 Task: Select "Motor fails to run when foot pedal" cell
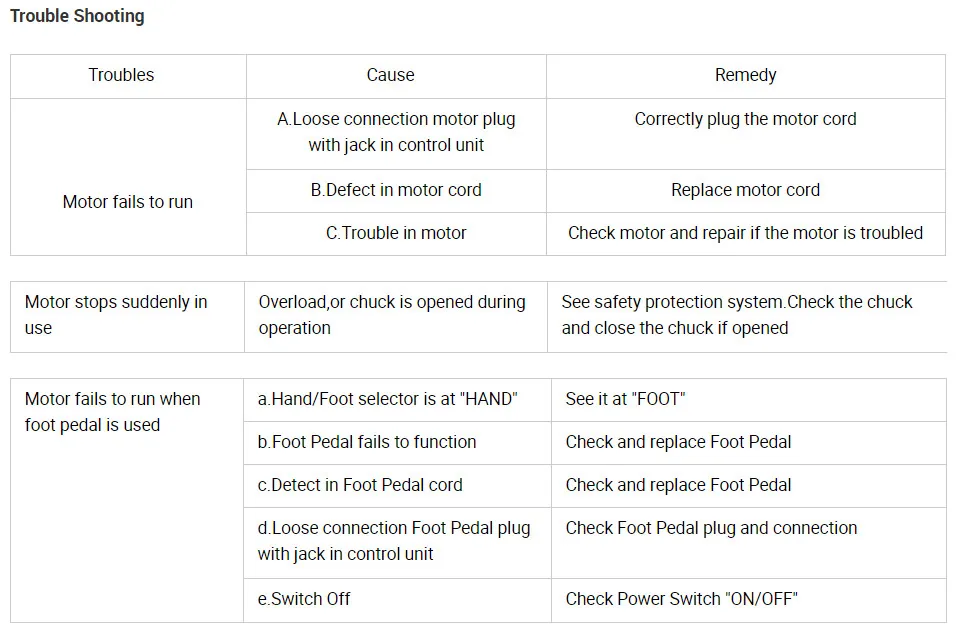point(112,412)
